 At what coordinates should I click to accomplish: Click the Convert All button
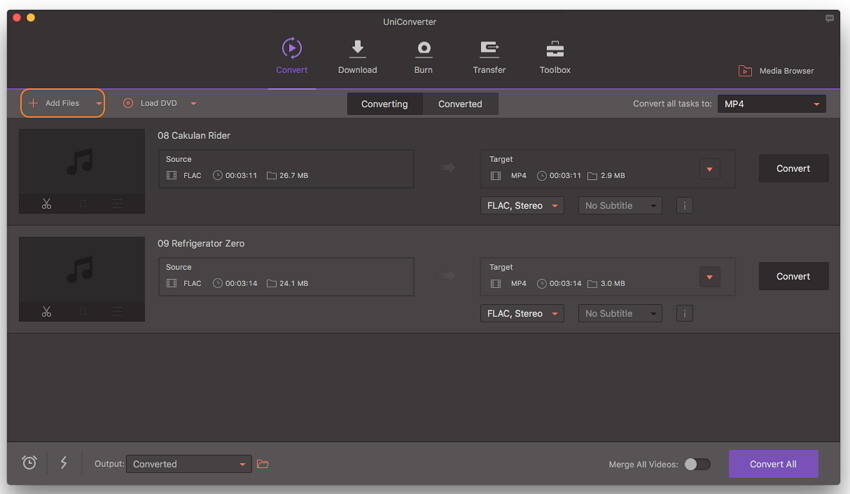[773, 464]
